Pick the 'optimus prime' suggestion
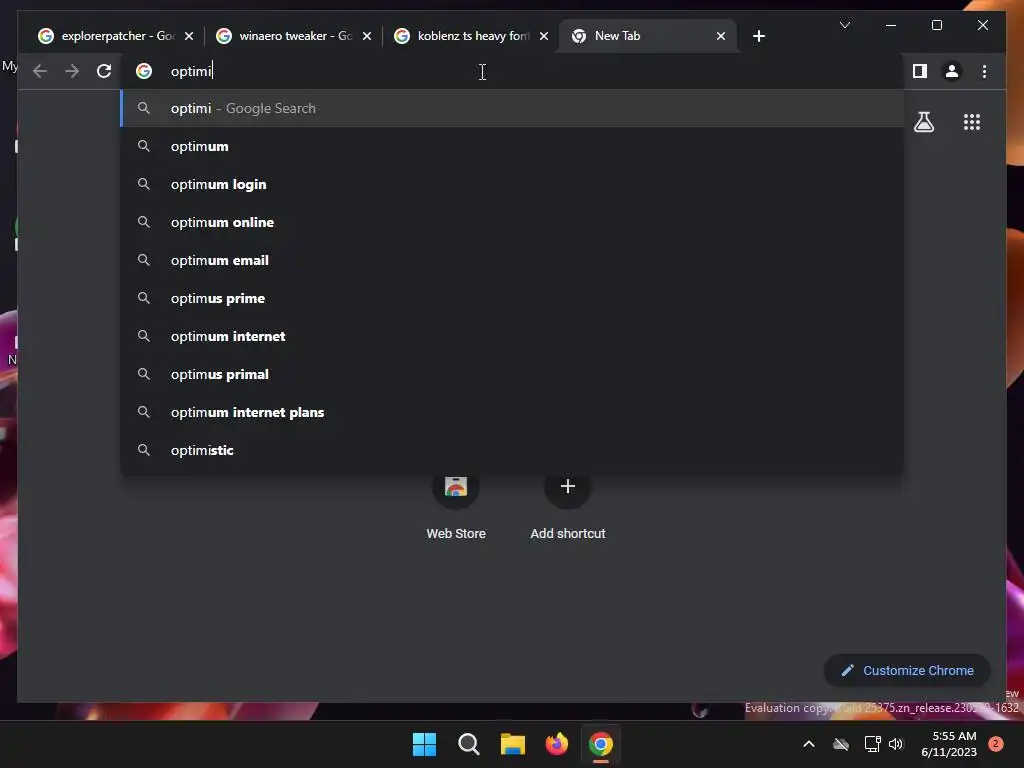Image resolution: width=1024 pixels, height=768 pixels. [x=512, y=298]
